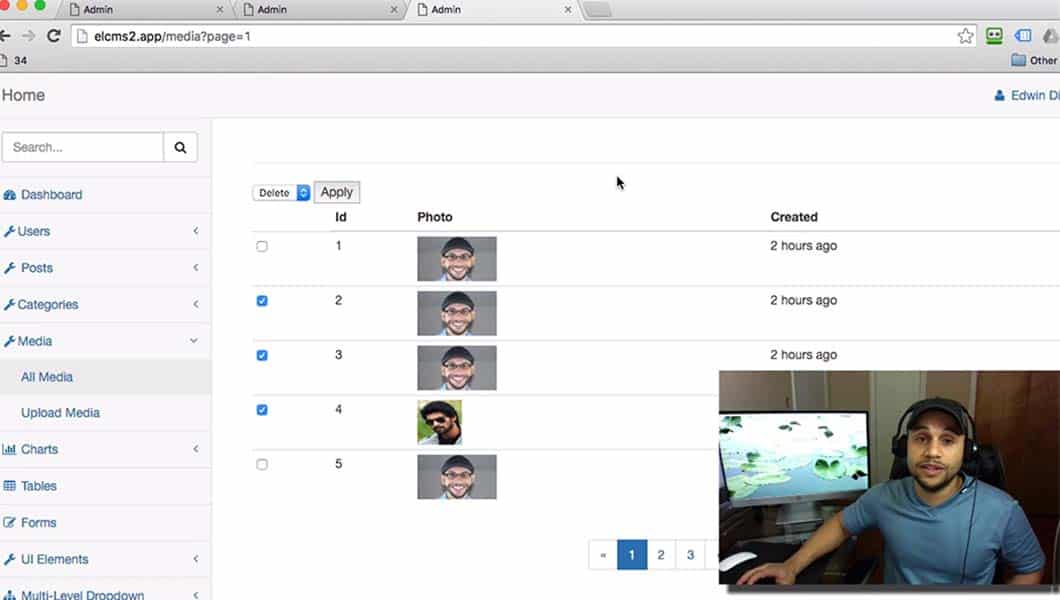Uncheck the checkbox for media row 2
The width and height of the screenshot is (1060, 600).
pyautogui.click(x=262, y=301)
